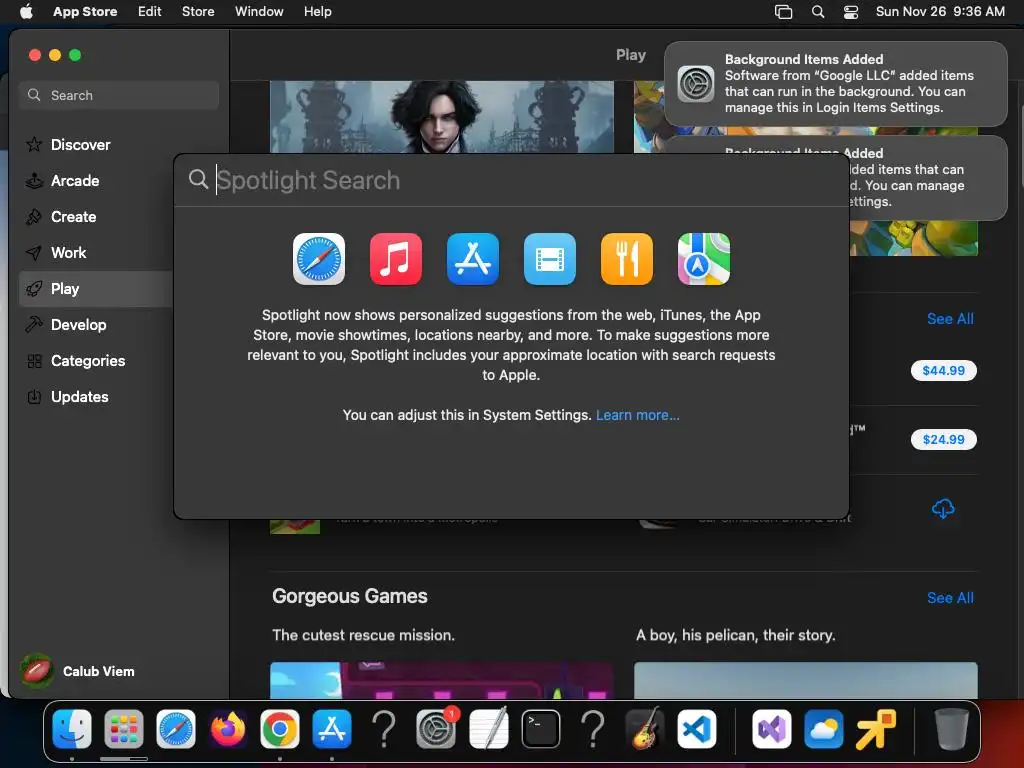The width and height of the screenshot is (1024, 768).
Task: Click See All above the $44.99 app
Action: tap(950, 319)
